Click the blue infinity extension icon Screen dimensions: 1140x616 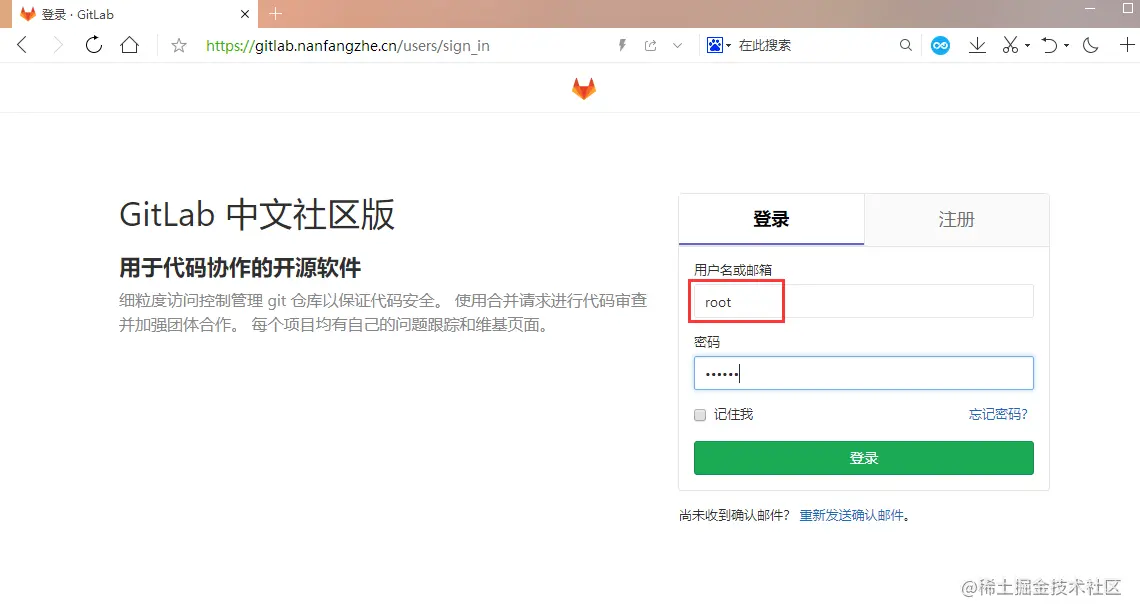940,45
